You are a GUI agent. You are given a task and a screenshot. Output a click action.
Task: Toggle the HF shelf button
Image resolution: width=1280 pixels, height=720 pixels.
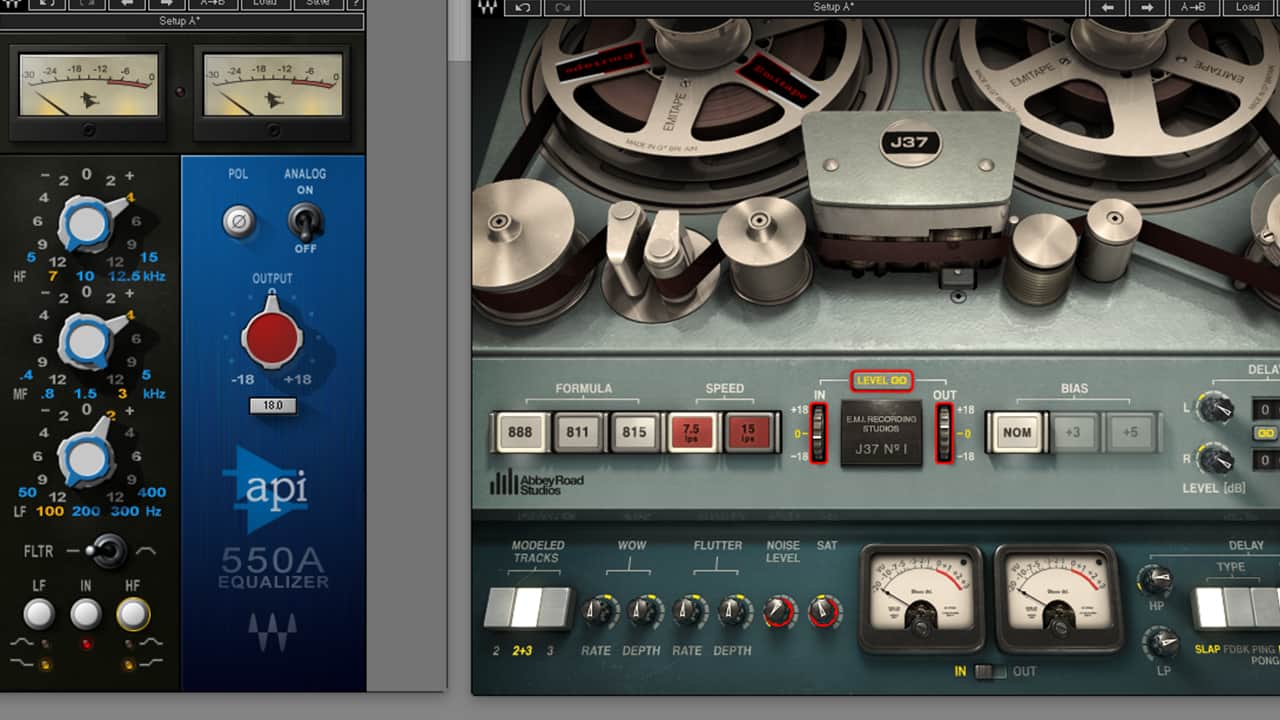point(133,613)
